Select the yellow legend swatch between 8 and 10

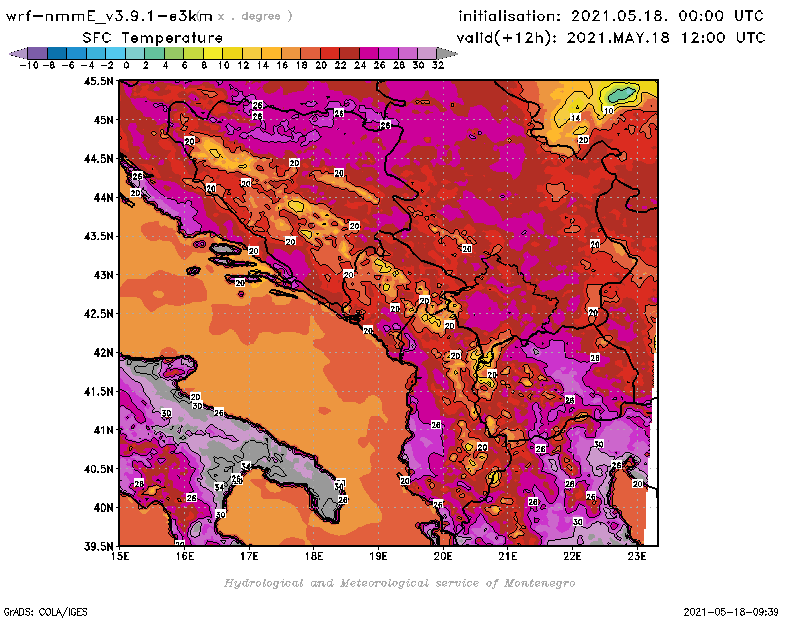212,53
